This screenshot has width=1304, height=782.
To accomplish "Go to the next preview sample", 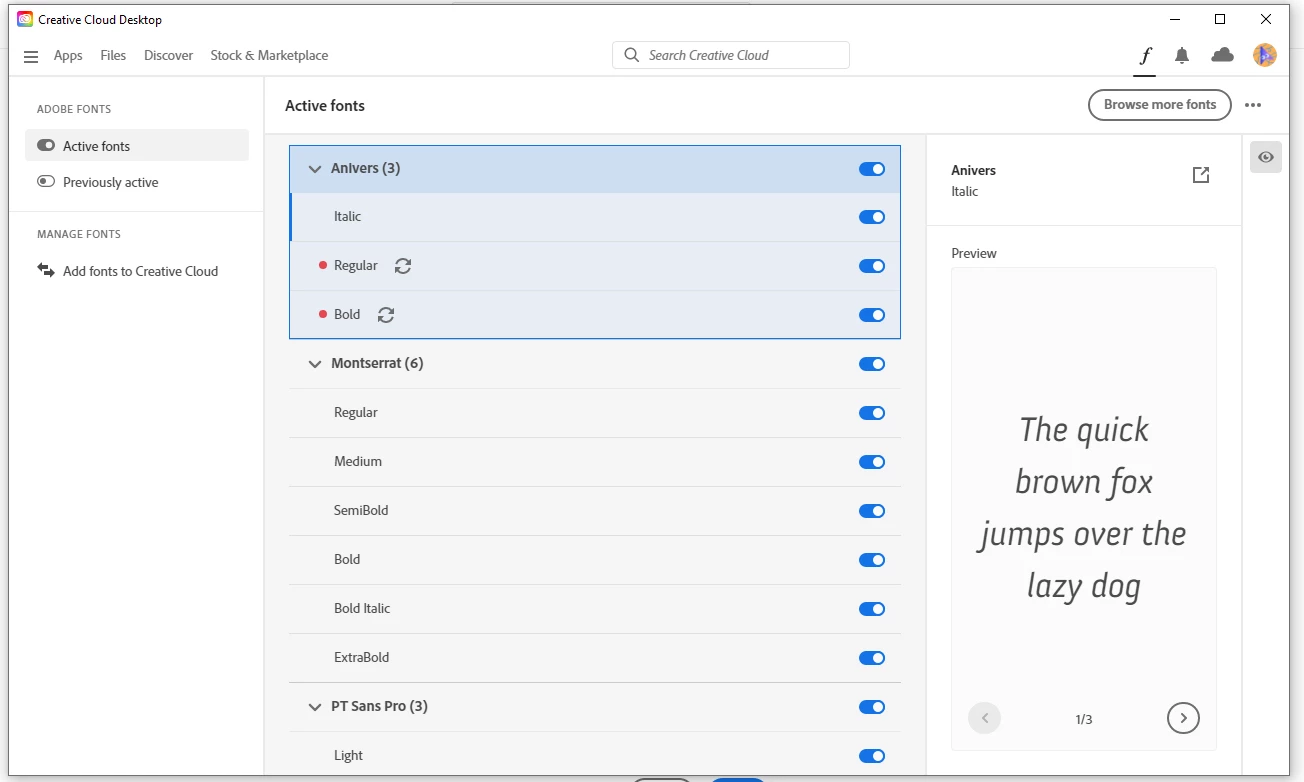I will point(1183,718).
